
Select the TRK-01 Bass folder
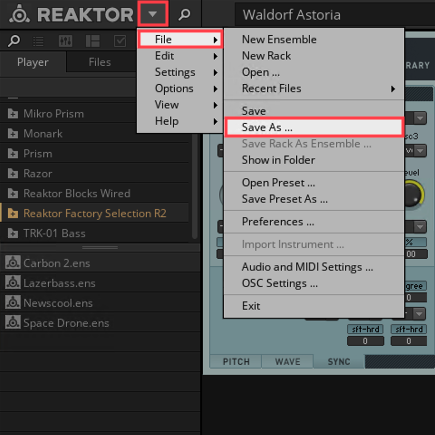tap(95, 233)
